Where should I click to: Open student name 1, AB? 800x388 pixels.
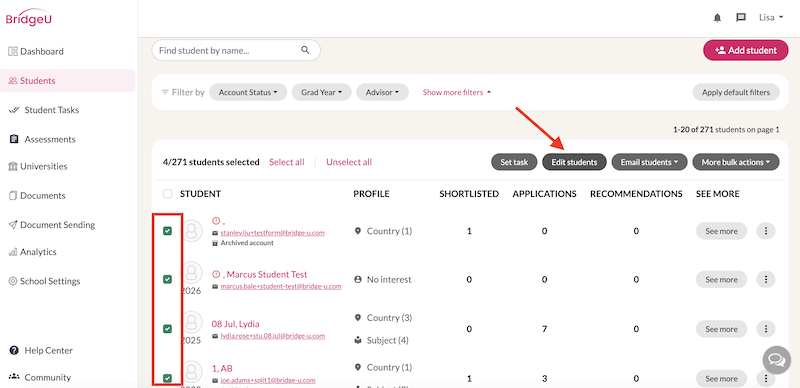coord(222,368)
